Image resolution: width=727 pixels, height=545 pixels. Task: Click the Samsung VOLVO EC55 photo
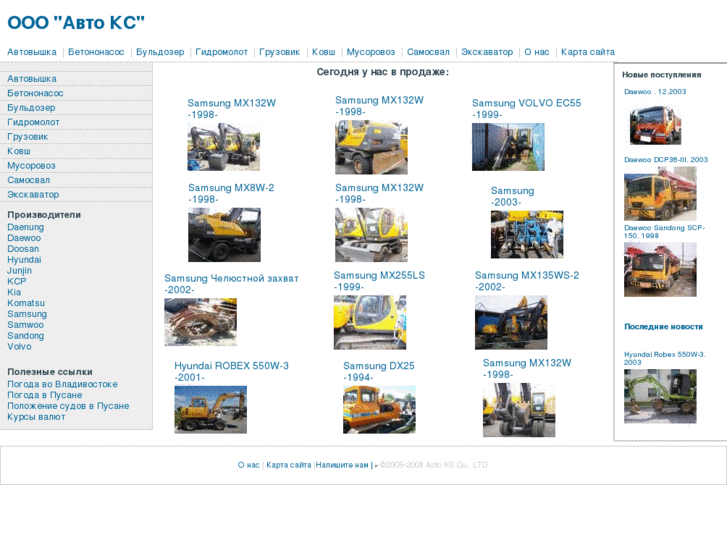click(508, 147)
